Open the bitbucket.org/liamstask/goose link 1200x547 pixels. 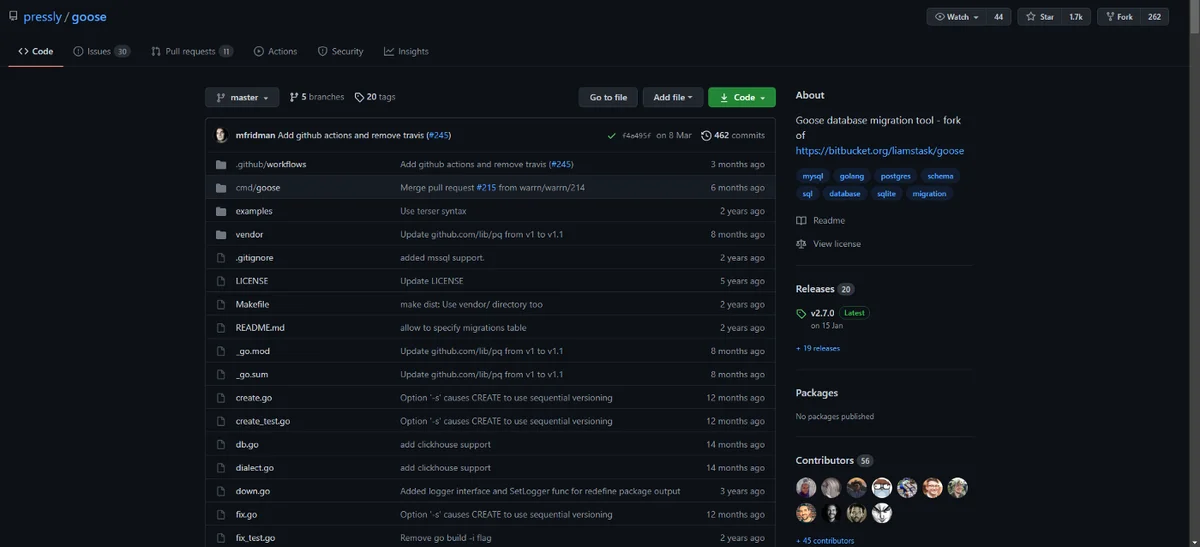[x=880, y=151]
